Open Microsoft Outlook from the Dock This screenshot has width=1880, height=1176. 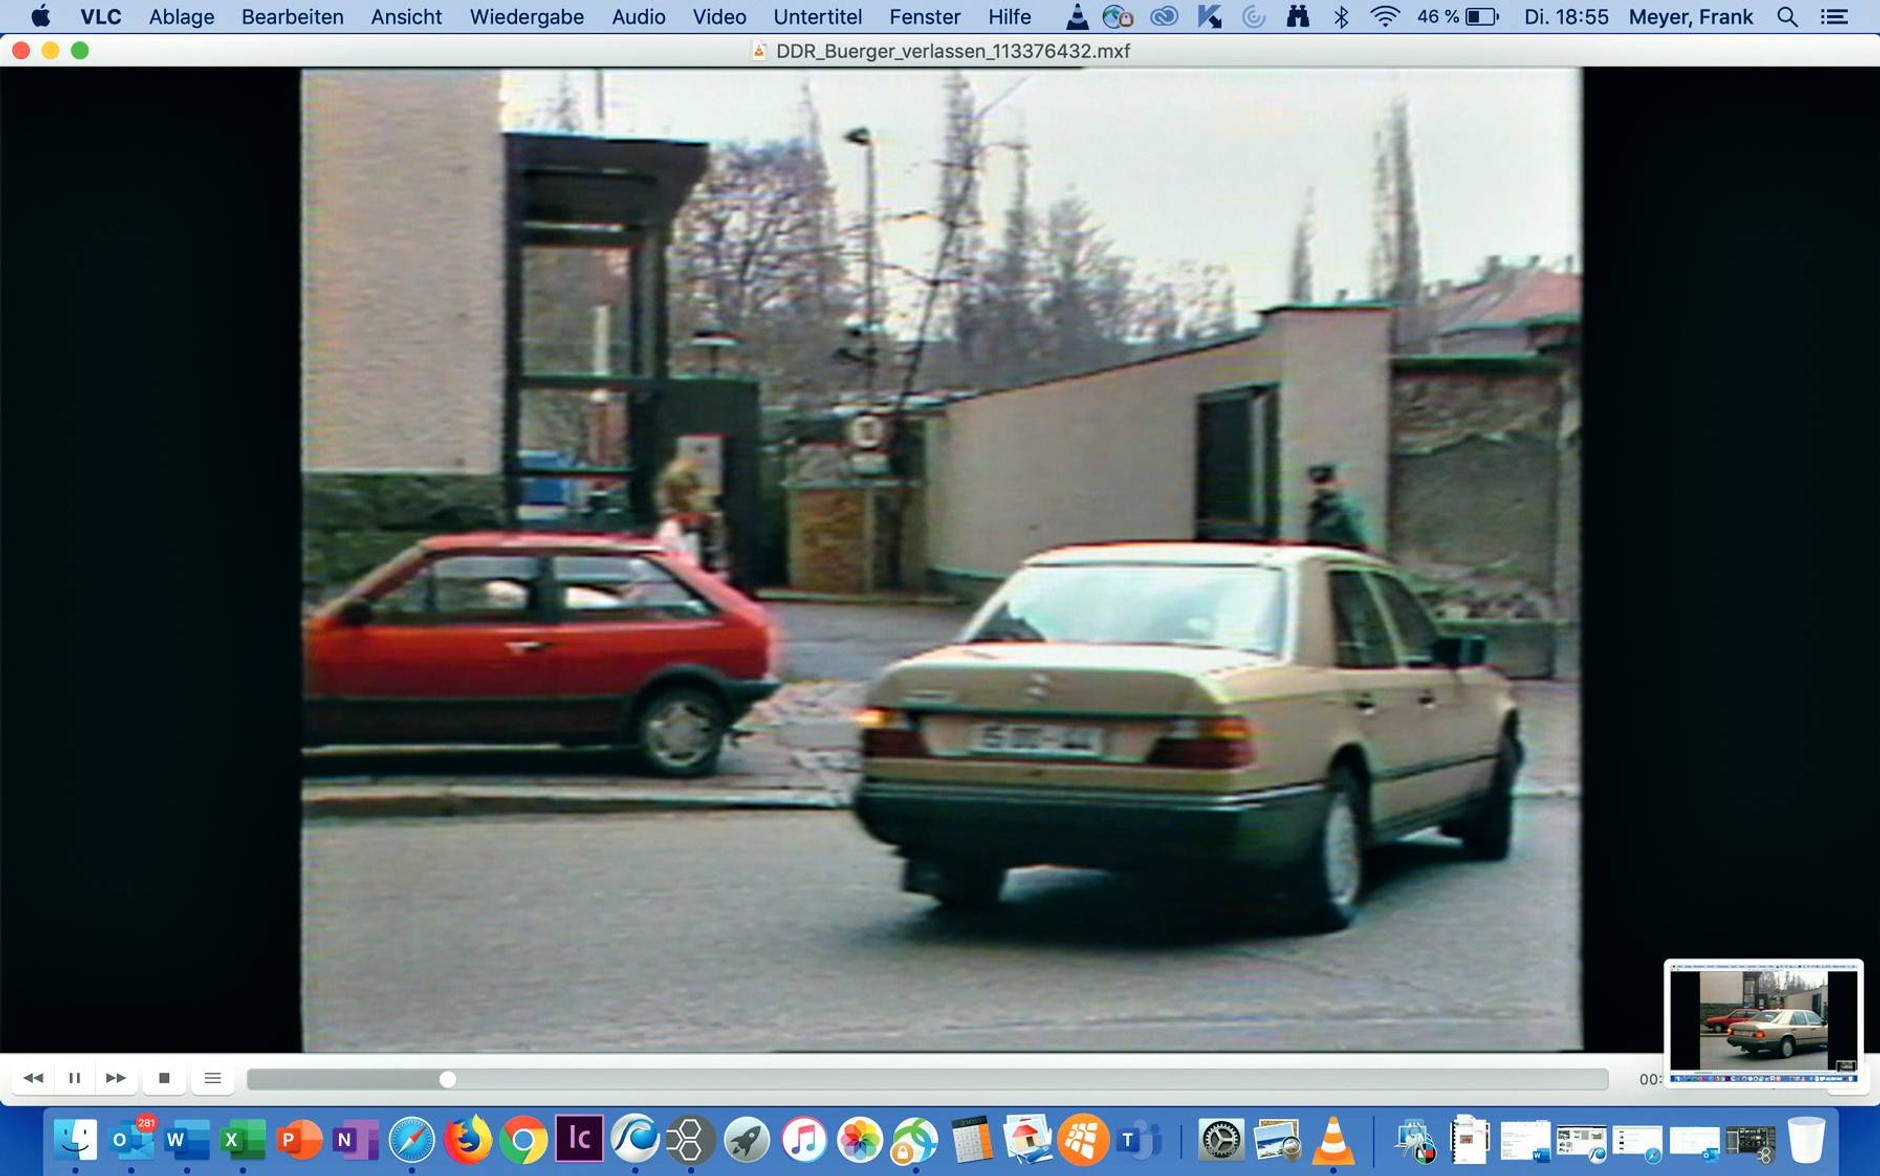click(130, 1140)
